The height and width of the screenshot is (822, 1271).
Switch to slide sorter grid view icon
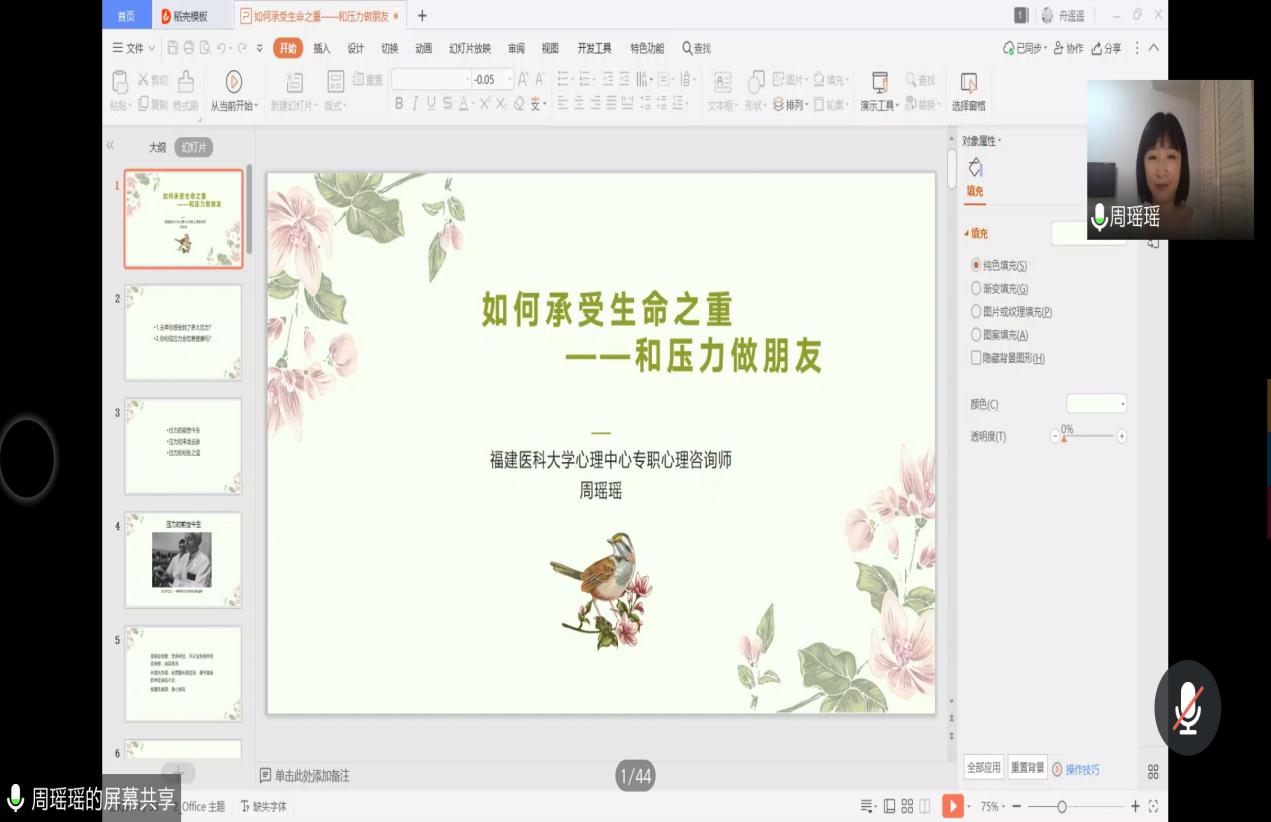[907, 806]
